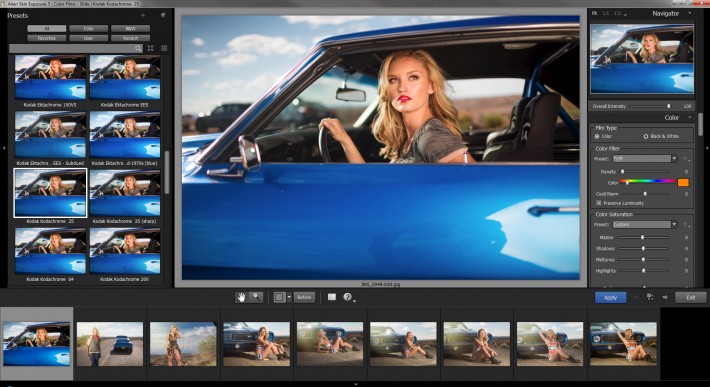
Task: Choose Kodak Ektachrome EES - Subdued preset
Action: (x=50, y=135)
